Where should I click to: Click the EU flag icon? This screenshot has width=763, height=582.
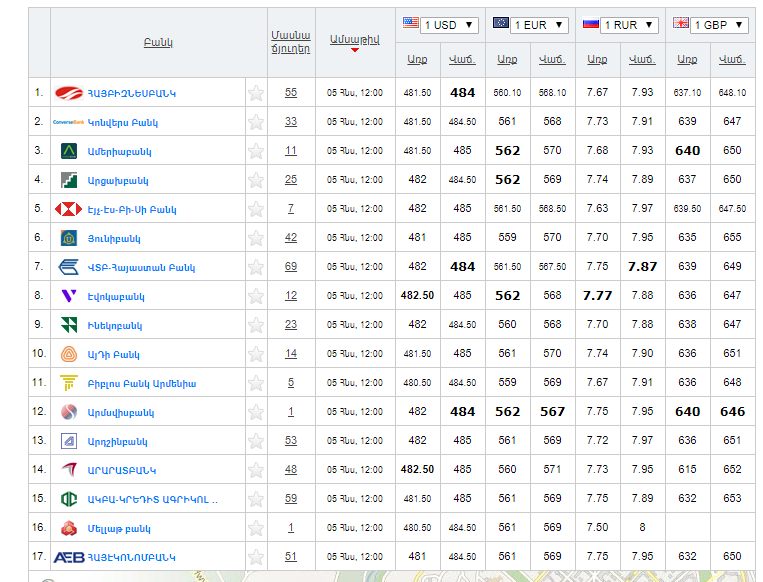(501, 22)
